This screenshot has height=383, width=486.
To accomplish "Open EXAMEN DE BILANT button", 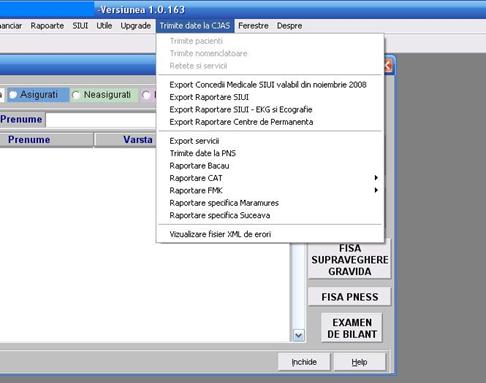I will click(x=352, y=328).
